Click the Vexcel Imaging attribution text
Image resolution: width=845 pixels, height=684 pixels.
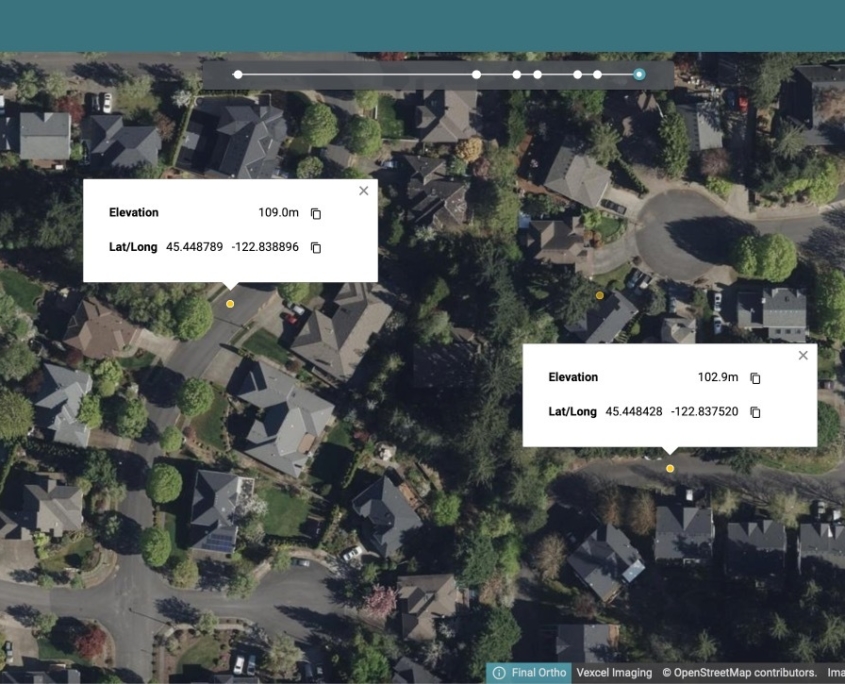(x=614, y=672)
